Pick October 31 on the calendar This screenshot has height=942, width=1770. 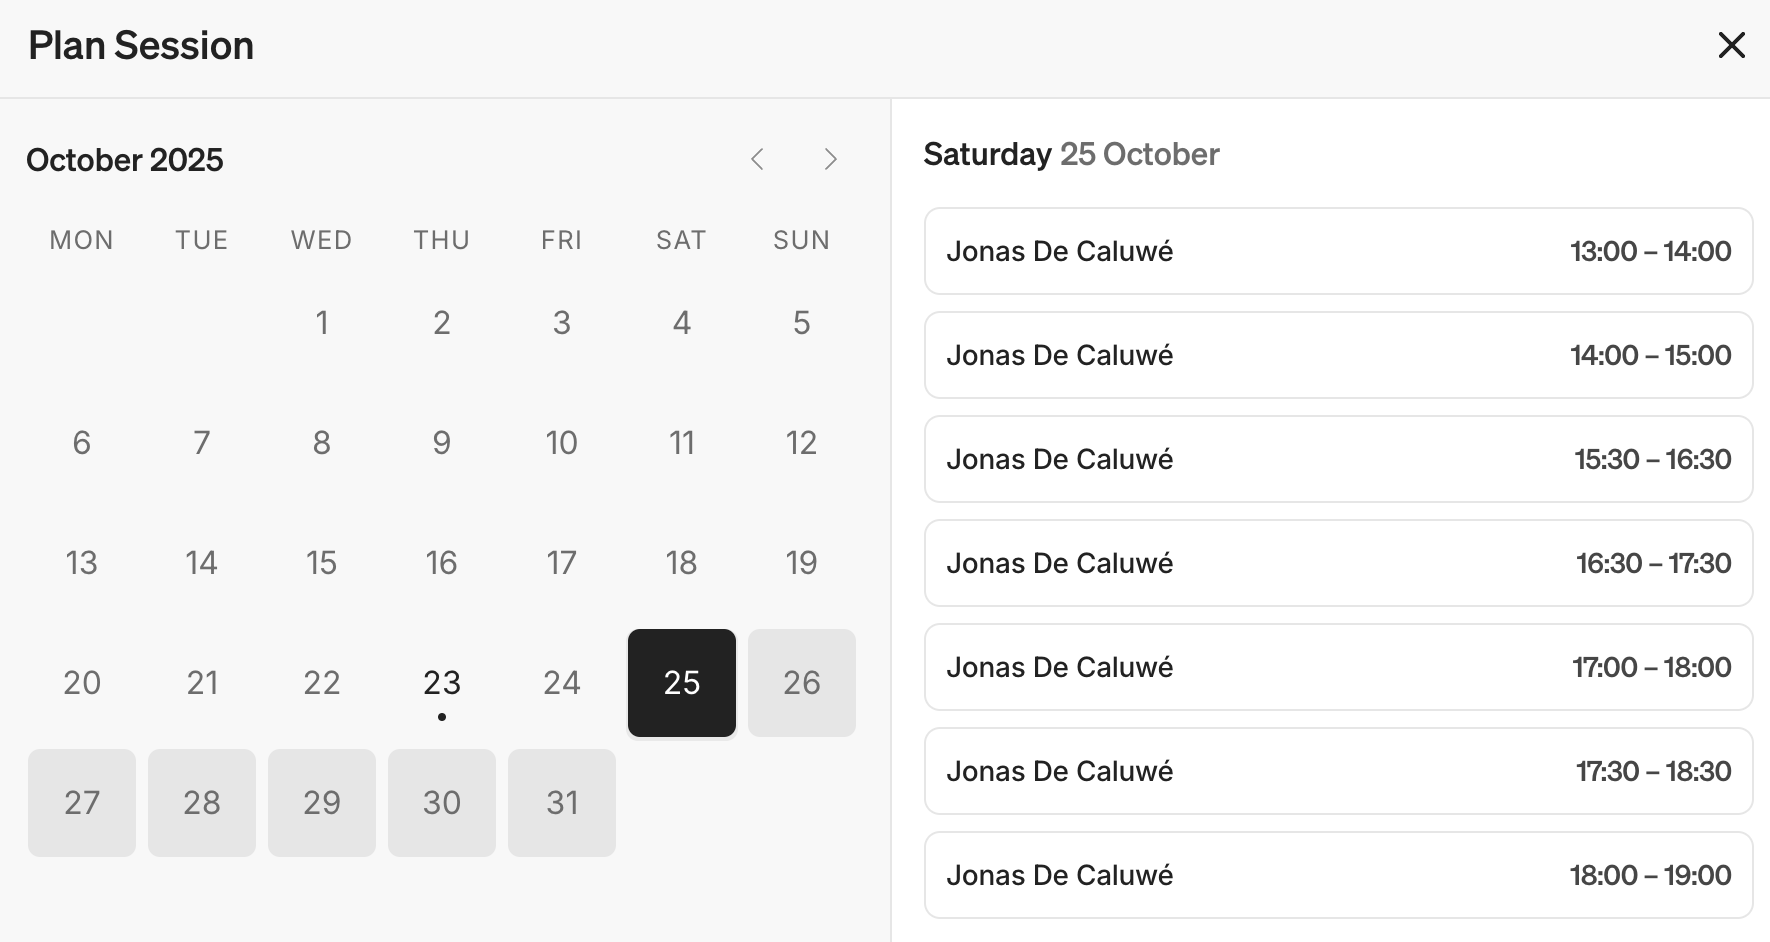pyautogui.click(x=562, y=803)
